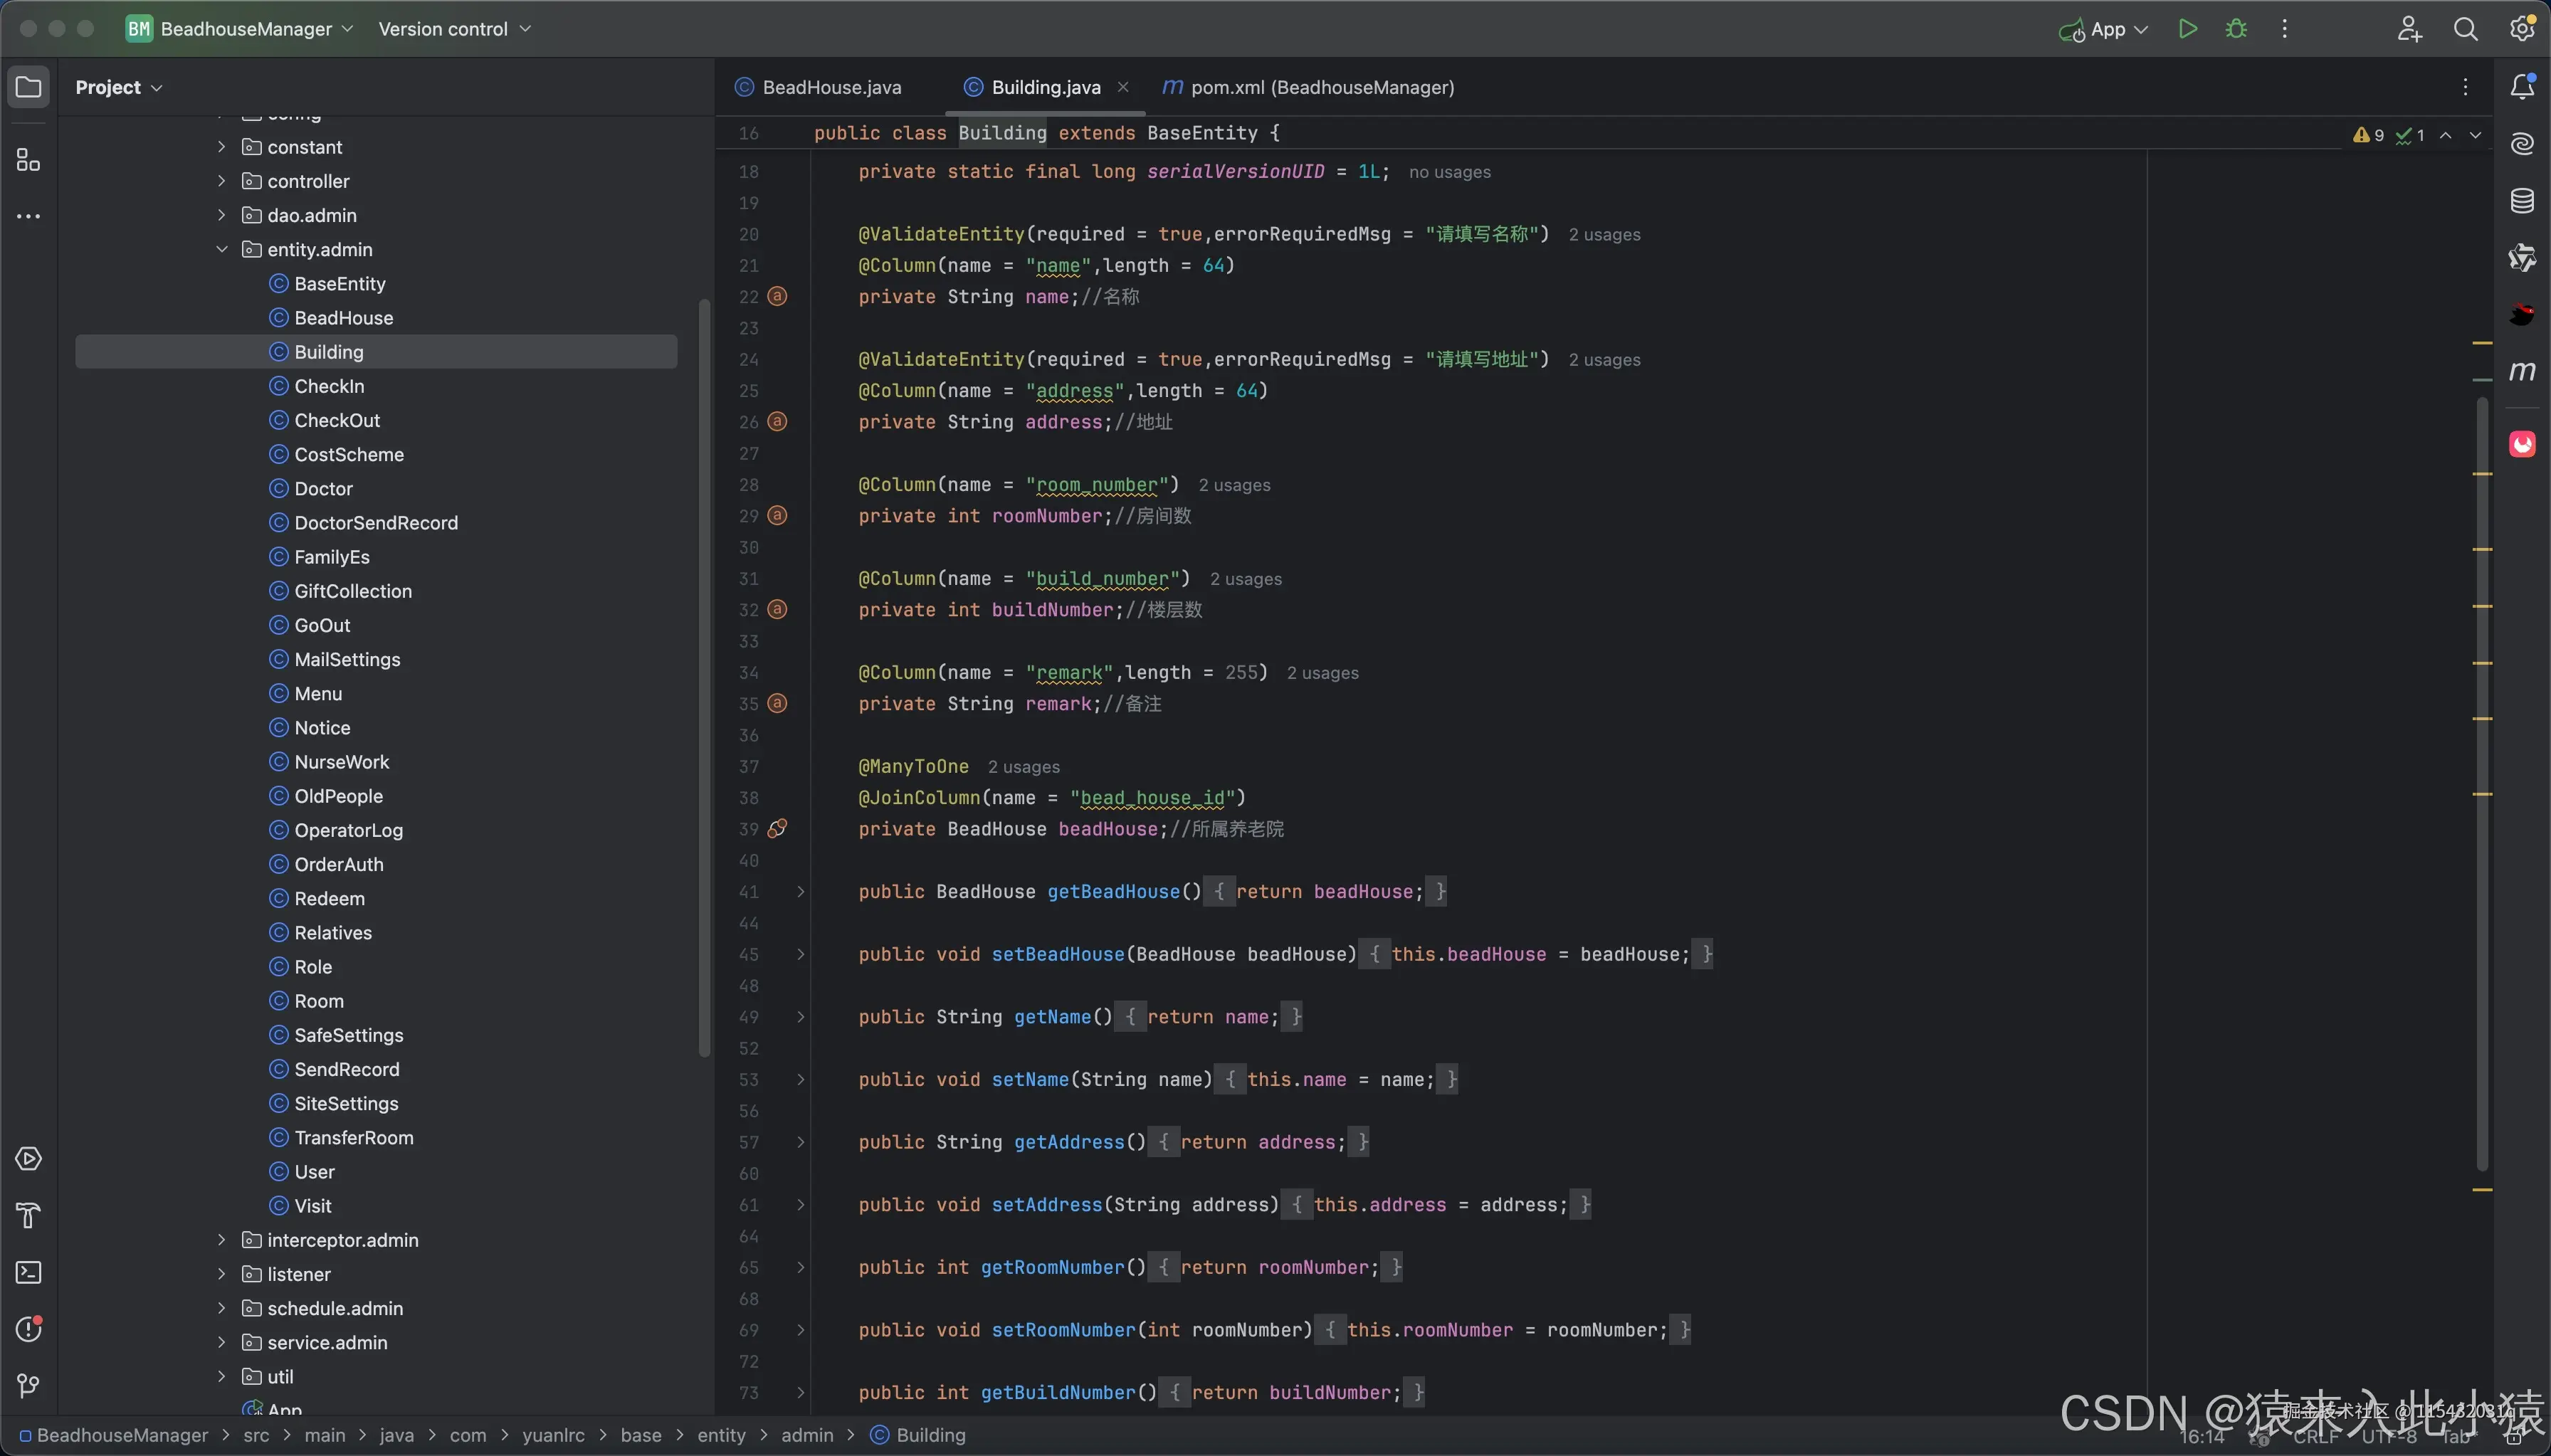Click the Debug bug icon
Viewport: 2551px width, 1456px height.
pos(2236,29)
